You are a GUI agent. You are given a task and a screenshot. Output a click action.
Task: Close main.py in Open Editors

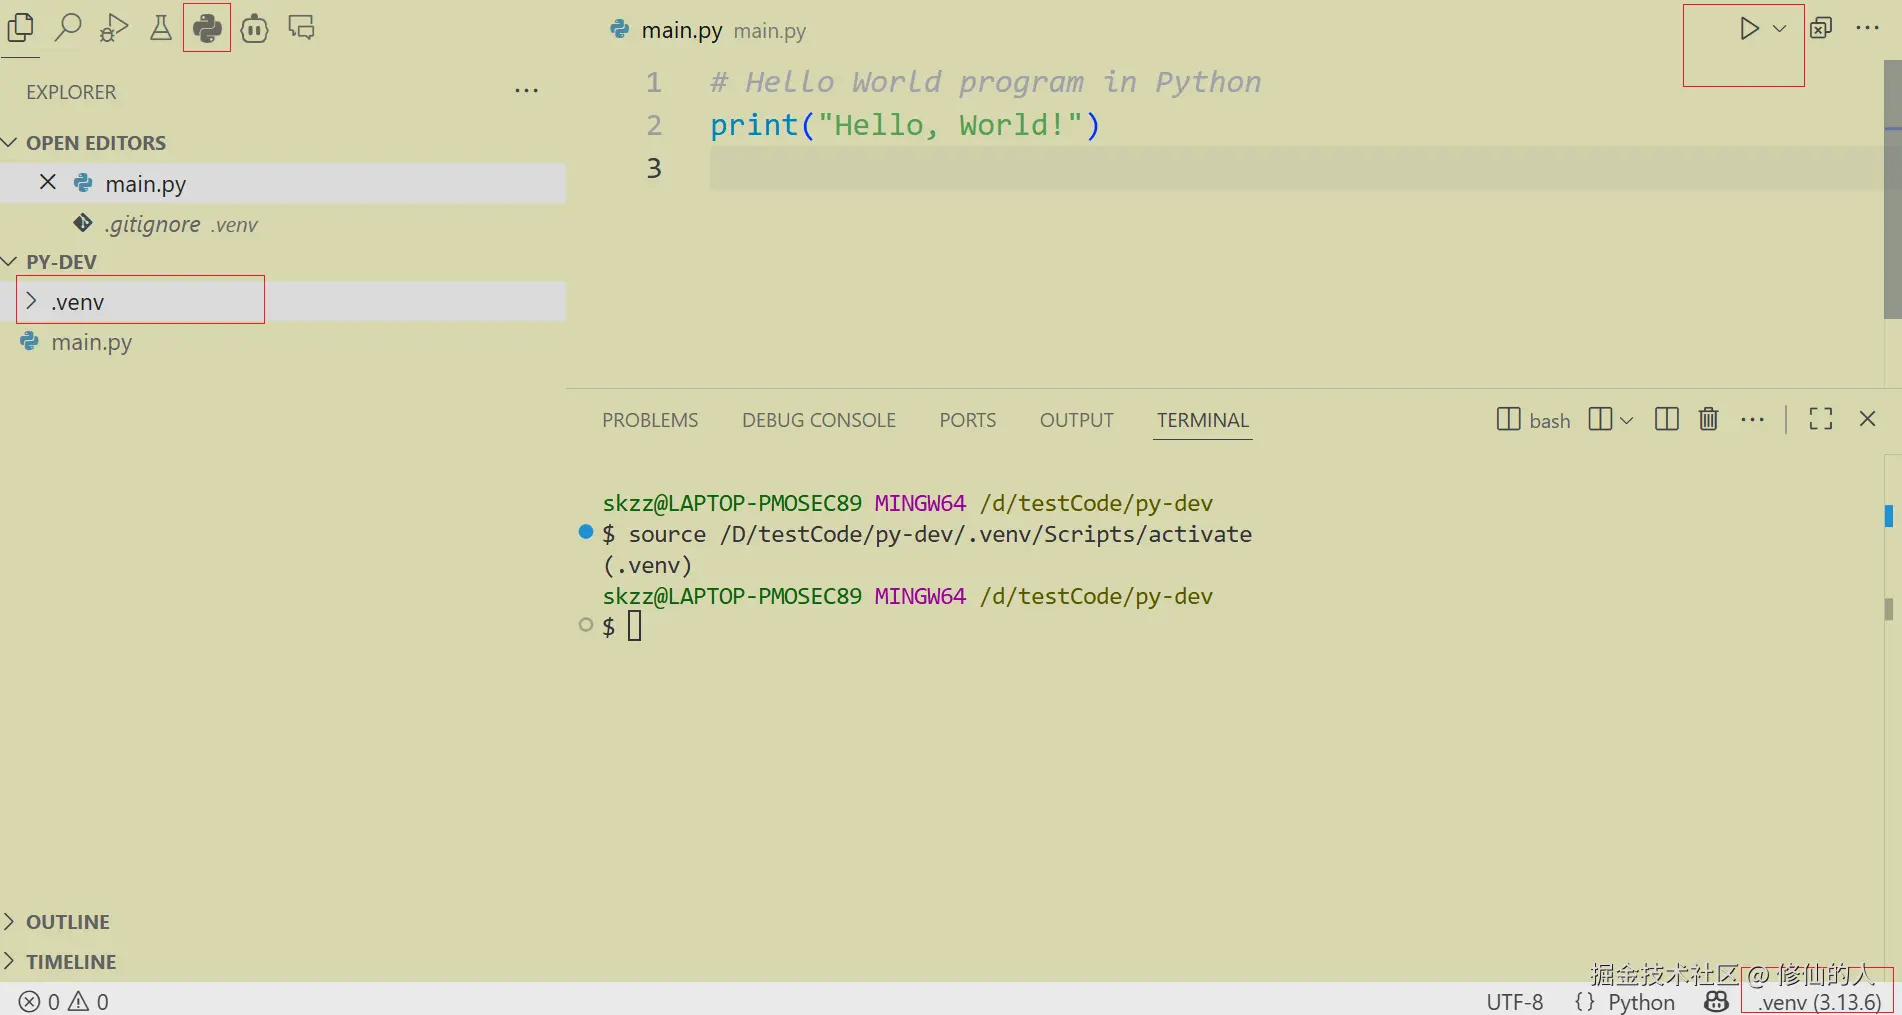click(x=47, y=182)
